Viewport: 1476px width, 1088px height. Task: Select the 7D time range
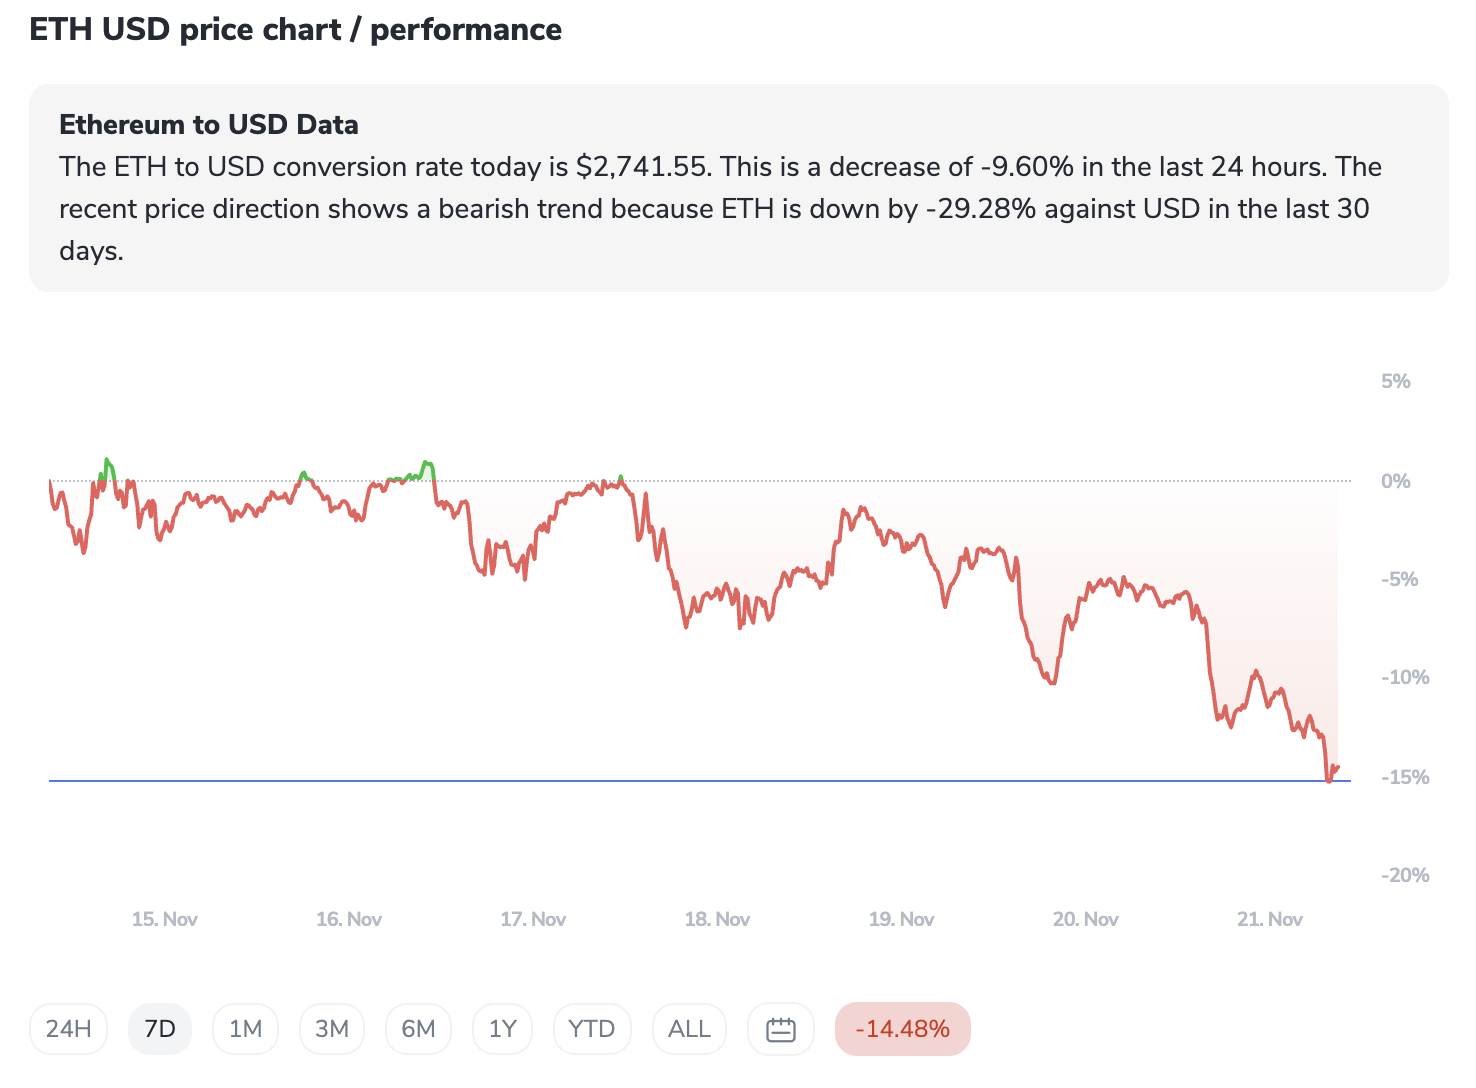click(160, 1029)
